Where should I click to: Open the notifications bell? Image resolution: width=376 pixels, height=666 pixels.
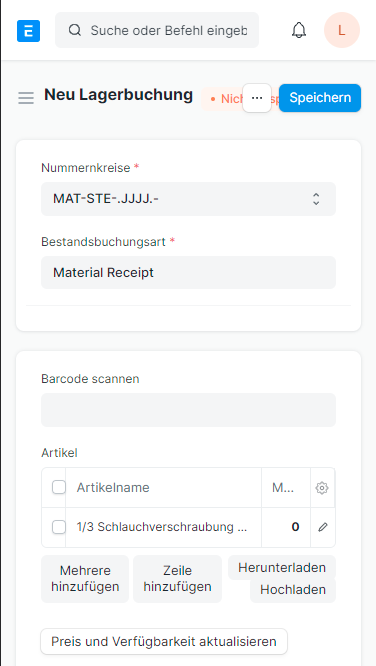(x=299, y=30)
